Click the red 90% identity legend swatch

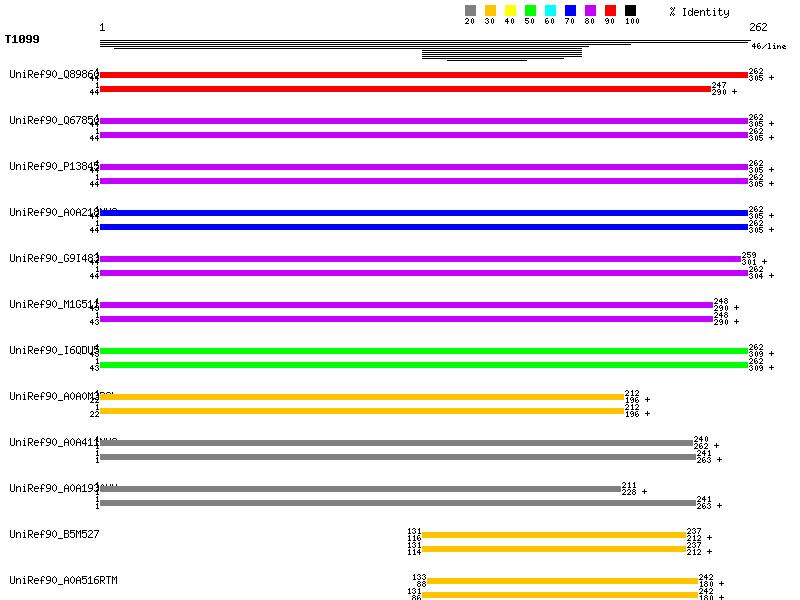pos(610,11)
